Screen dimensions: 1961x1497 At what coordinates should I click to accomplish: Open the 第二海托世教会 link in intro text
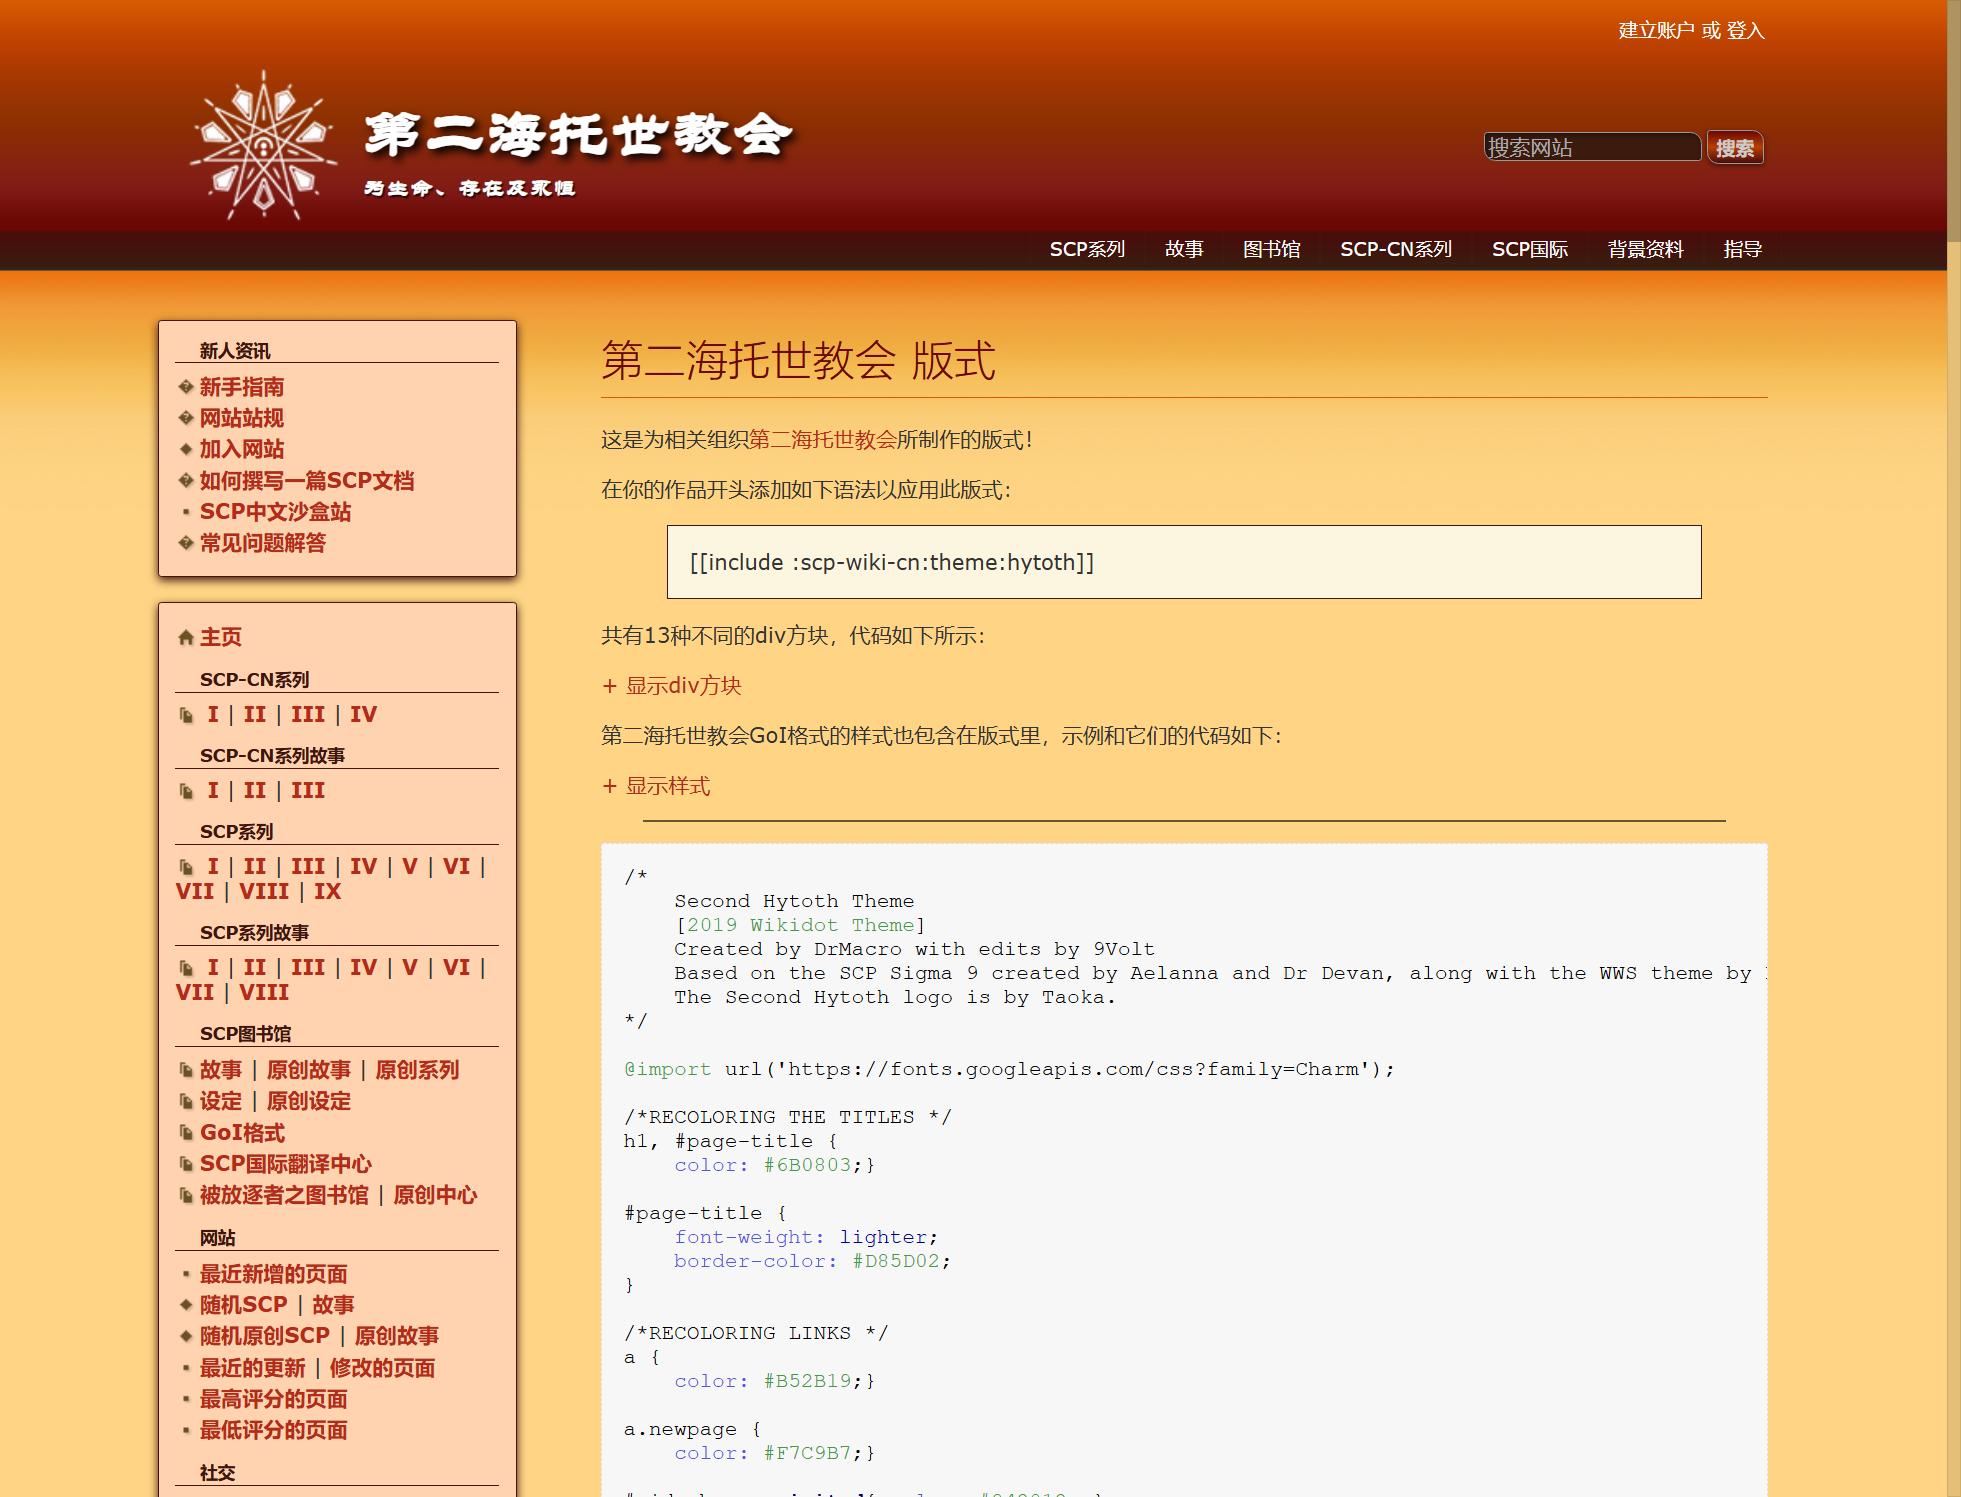pos(822,440)
